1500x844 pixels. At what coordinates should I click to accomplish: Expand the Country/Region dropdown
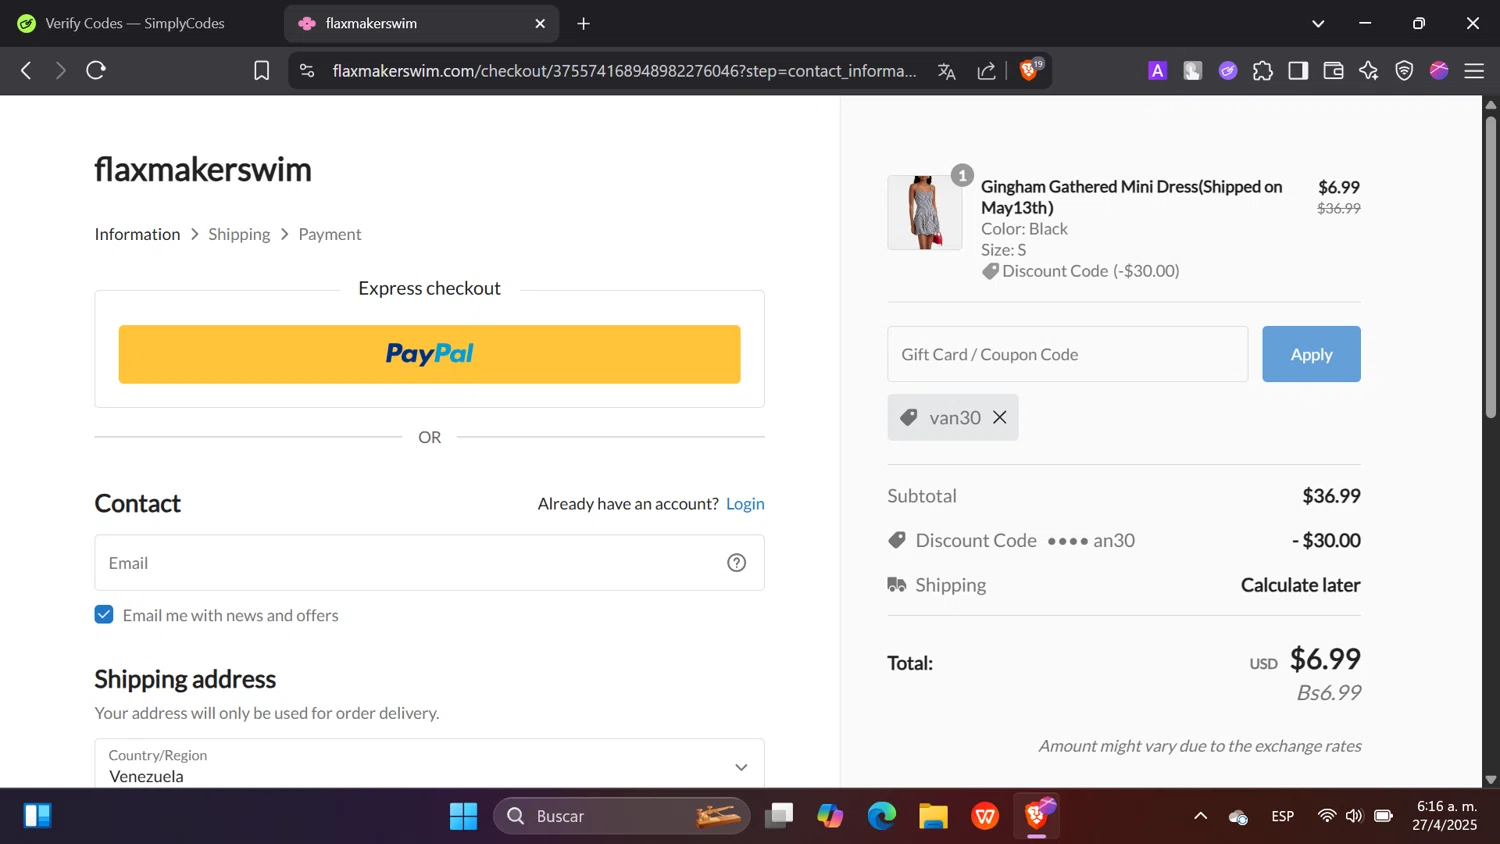pyautogui.click(x=429, y=765)
